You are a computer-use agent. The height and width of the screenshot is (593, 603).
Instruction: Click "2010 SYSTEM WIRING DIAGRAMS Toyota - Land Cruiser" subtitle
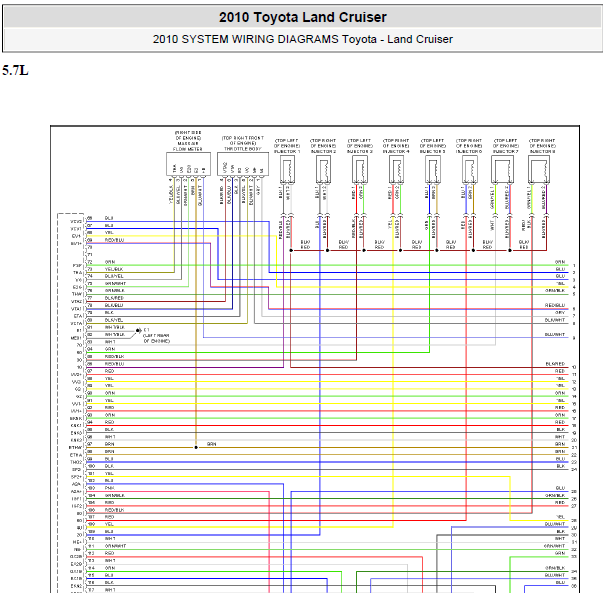click(x=303, y=39)
